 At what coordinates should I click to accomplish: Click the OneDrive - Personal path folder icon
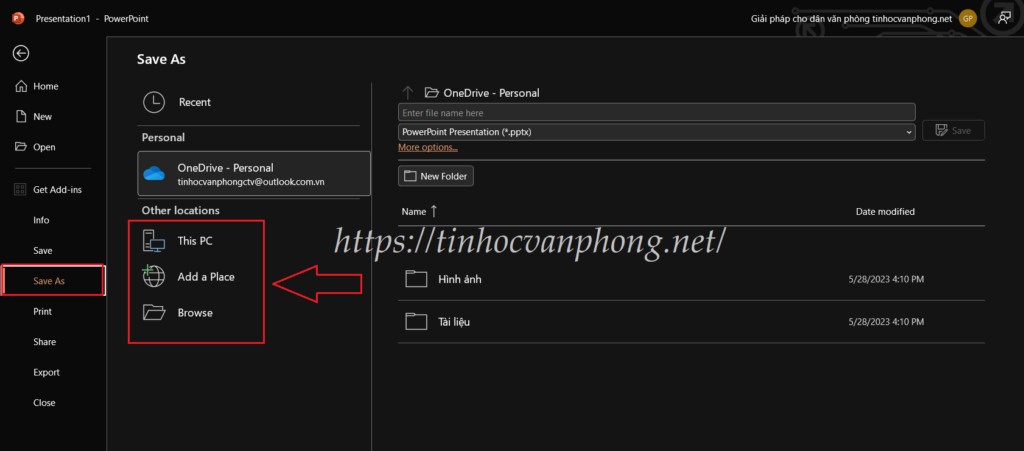(431, 93)
